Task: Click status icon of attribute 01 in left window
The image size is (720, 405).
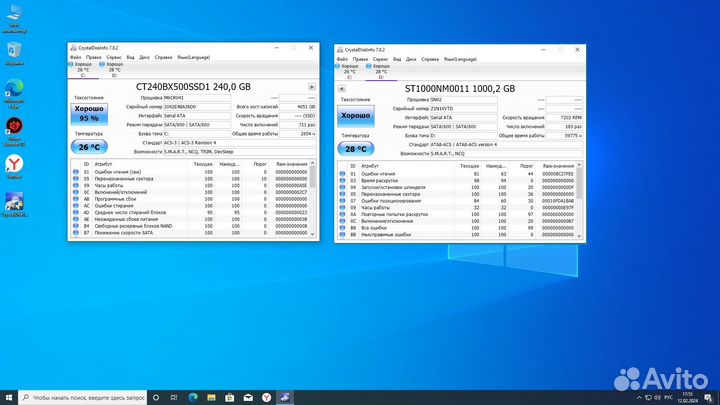Action: pos(73,172)
